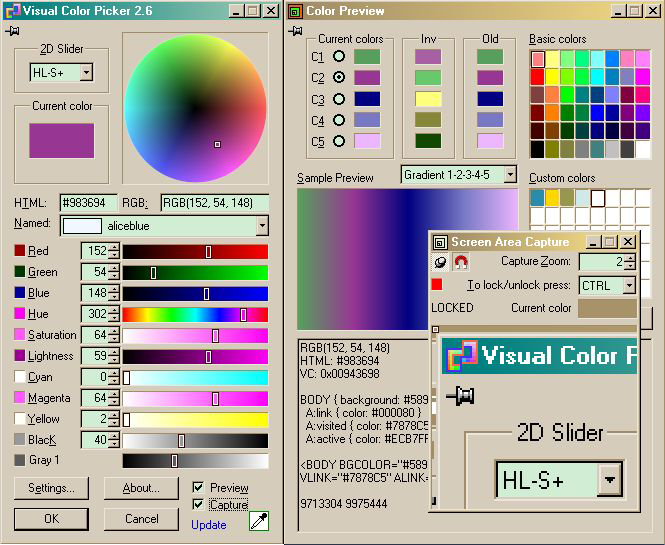Click the Black channel color icon
665x545 pixels.
[x=20, y=439]
